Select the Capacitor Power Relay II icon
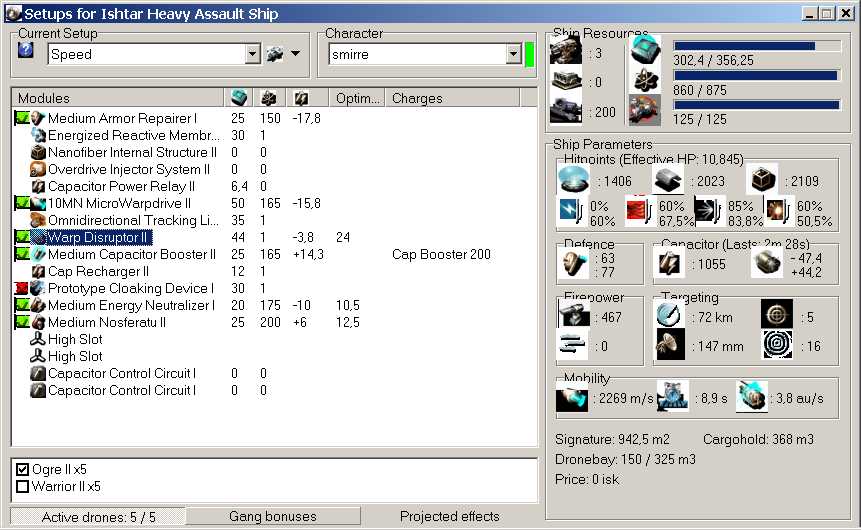 38,186
